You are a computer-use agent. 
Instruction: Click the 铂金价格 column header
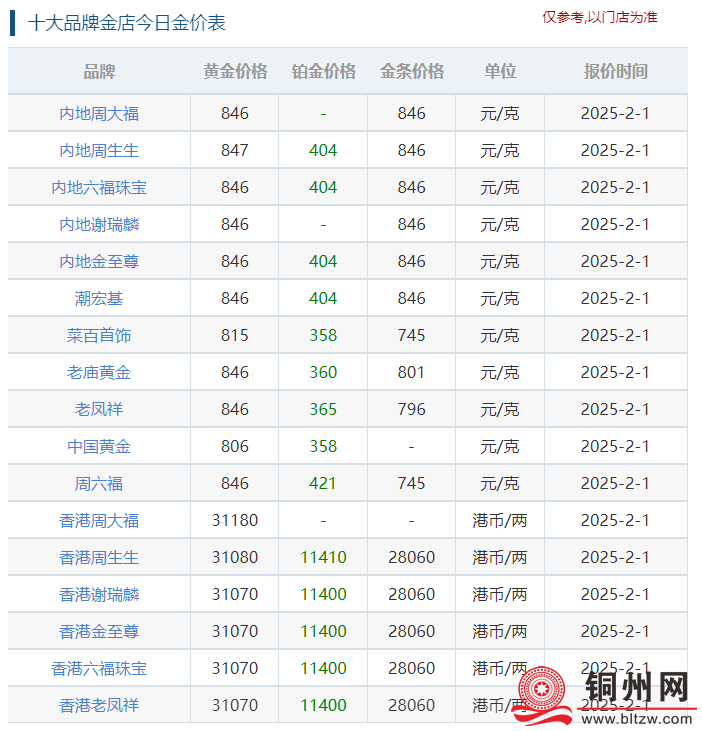(323, 71)
